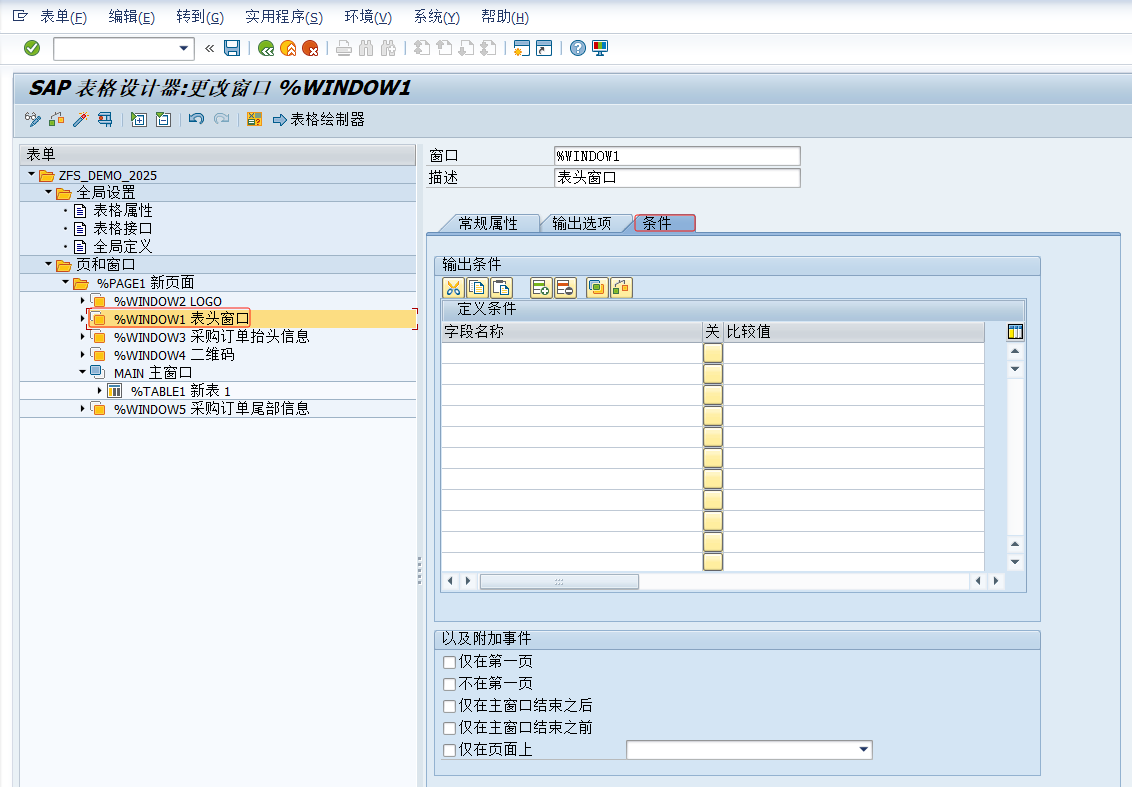
Task: Click the Check form squares icon
Action: pyautogui.click(x=56, y=119)
